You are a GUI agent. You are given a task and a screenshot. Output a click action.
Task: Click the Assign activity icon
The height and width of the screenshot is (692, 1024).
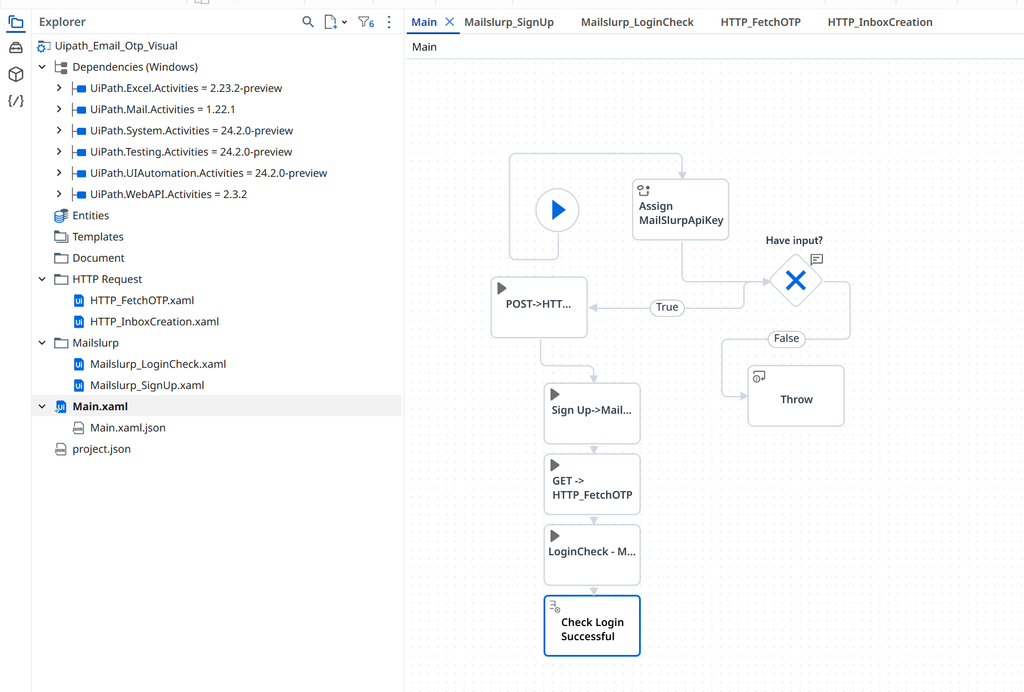tap(644, 191)
